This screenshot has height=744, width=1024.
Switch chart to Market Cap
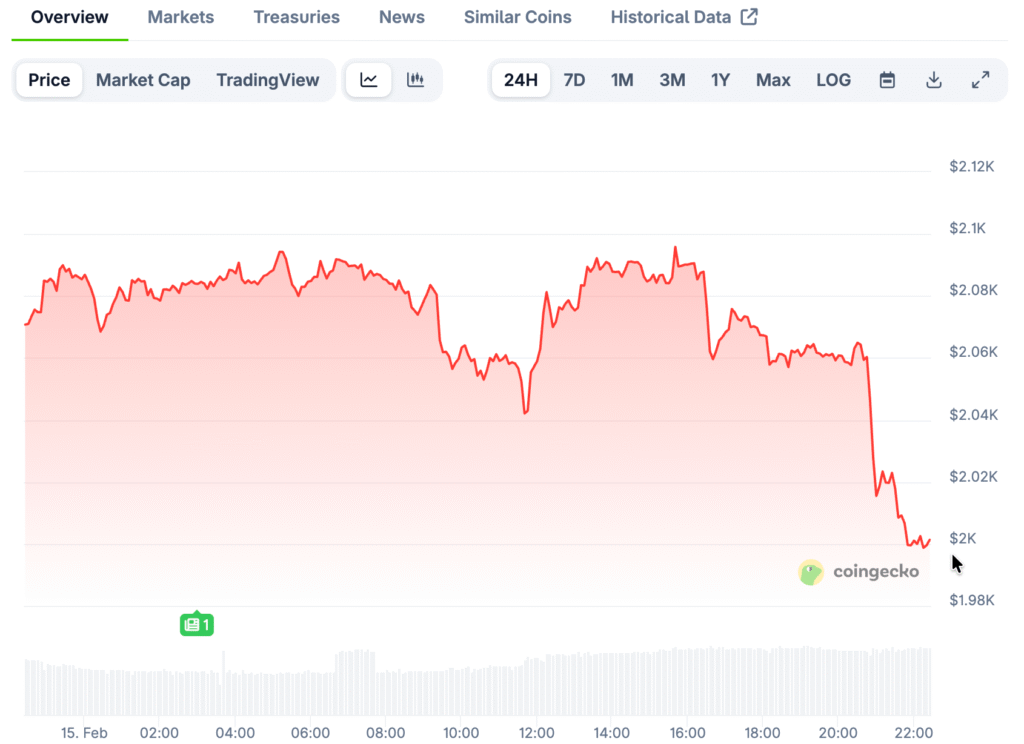(x=143, y=80)
